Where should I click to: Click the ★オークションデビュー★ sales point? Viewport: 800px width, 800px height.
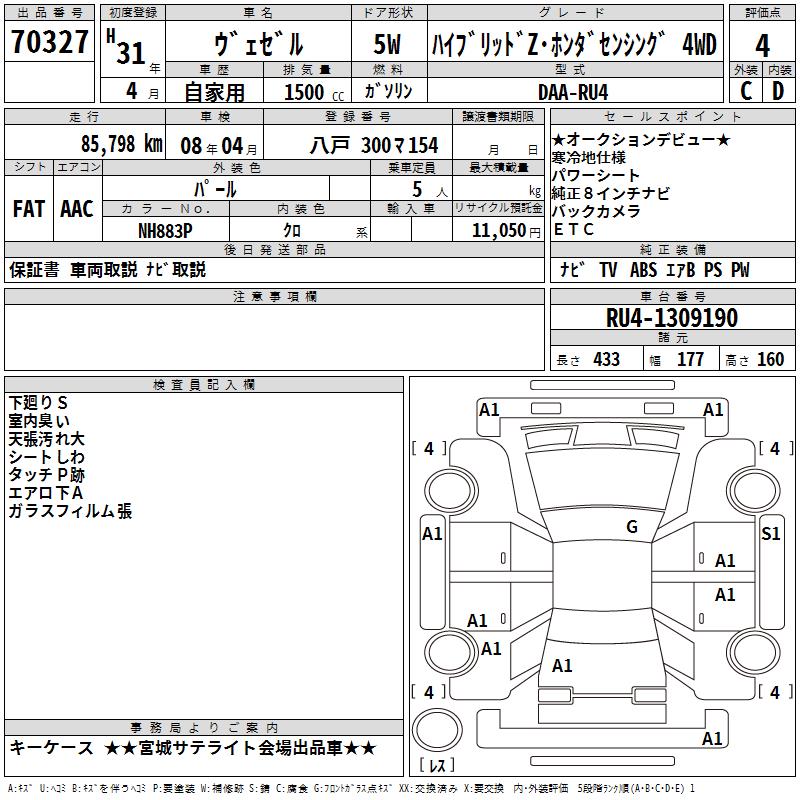point(641,139)
